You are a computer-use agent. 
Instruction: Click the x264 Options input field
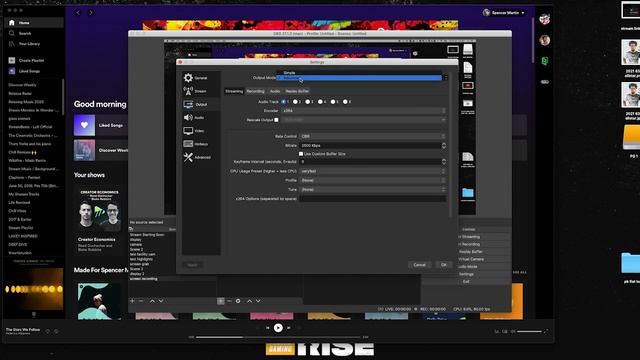click(373, 199)
